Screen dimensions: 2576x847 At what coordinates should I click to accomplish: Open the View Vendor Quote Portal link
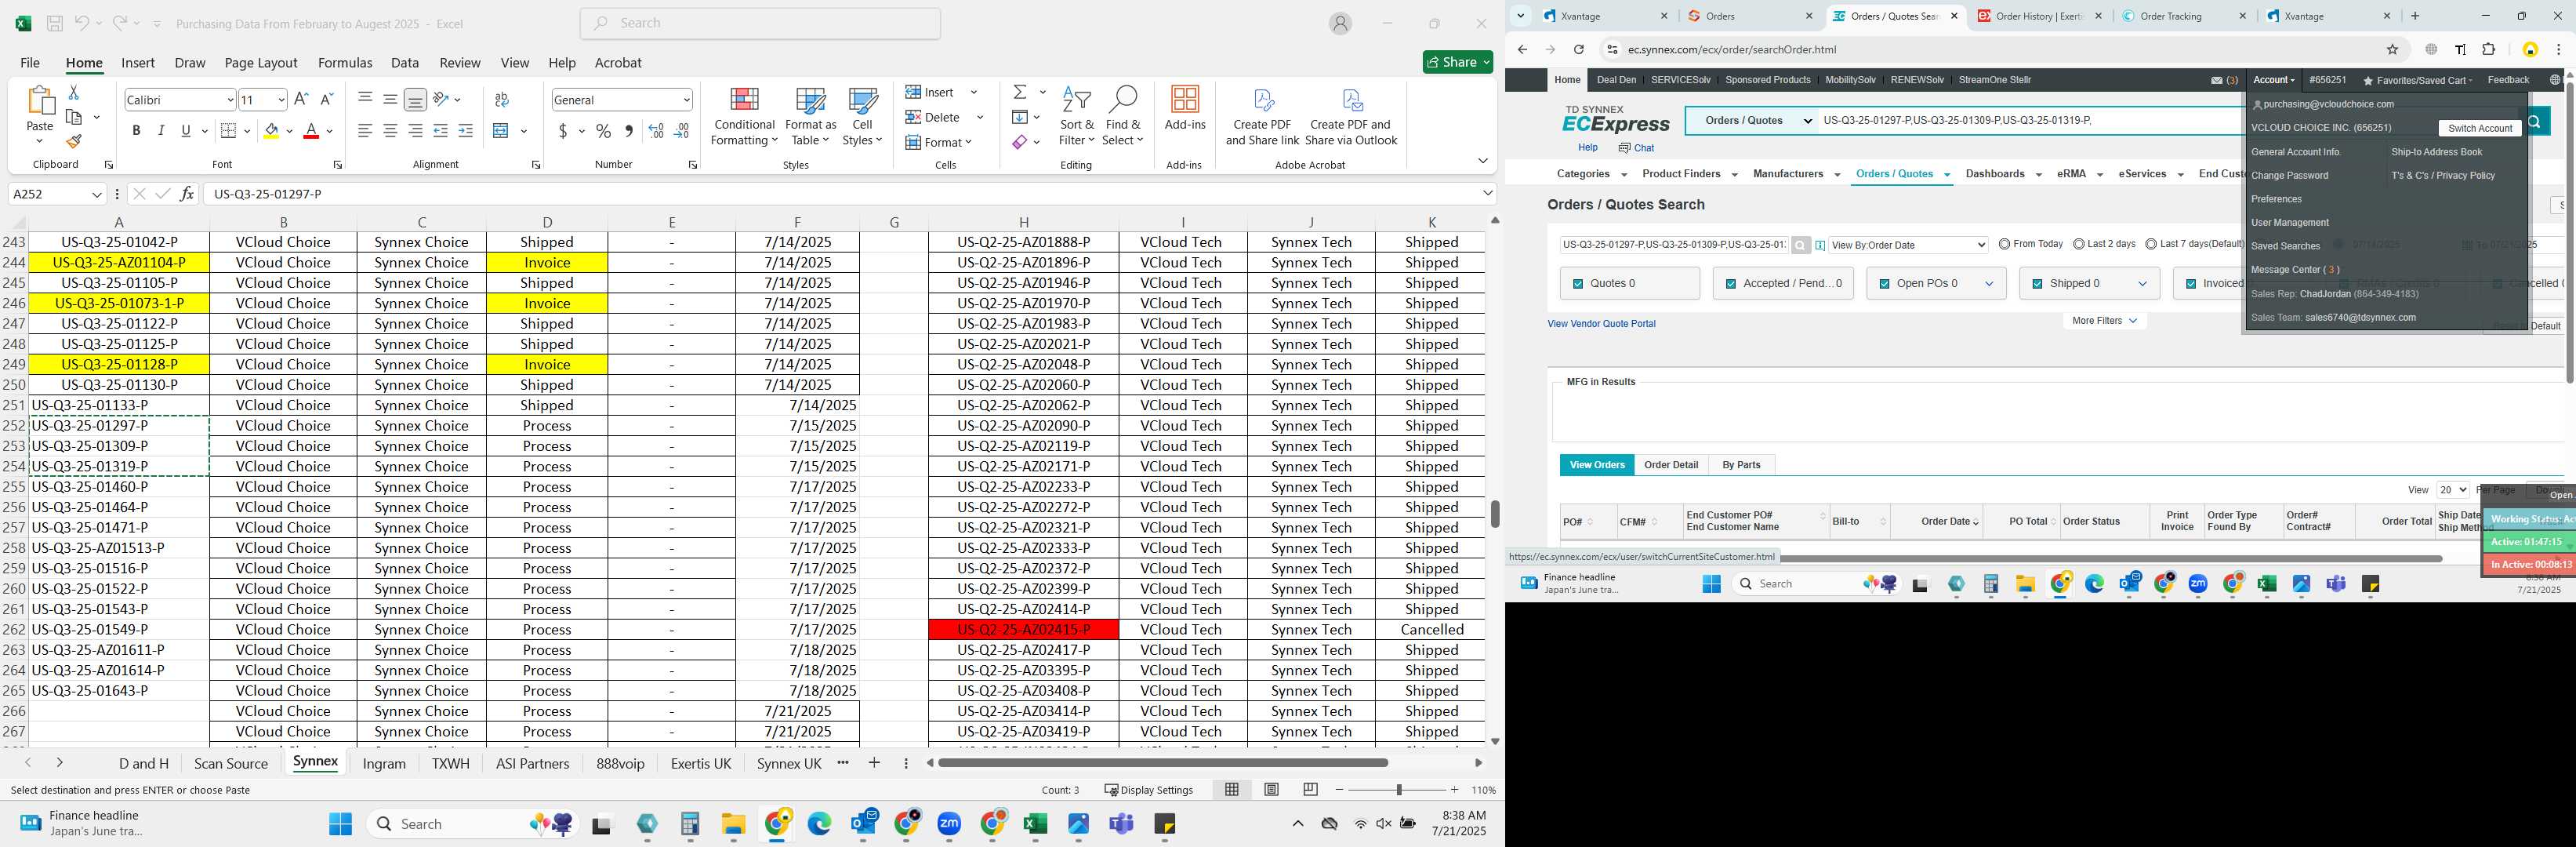click(1601, 324)
